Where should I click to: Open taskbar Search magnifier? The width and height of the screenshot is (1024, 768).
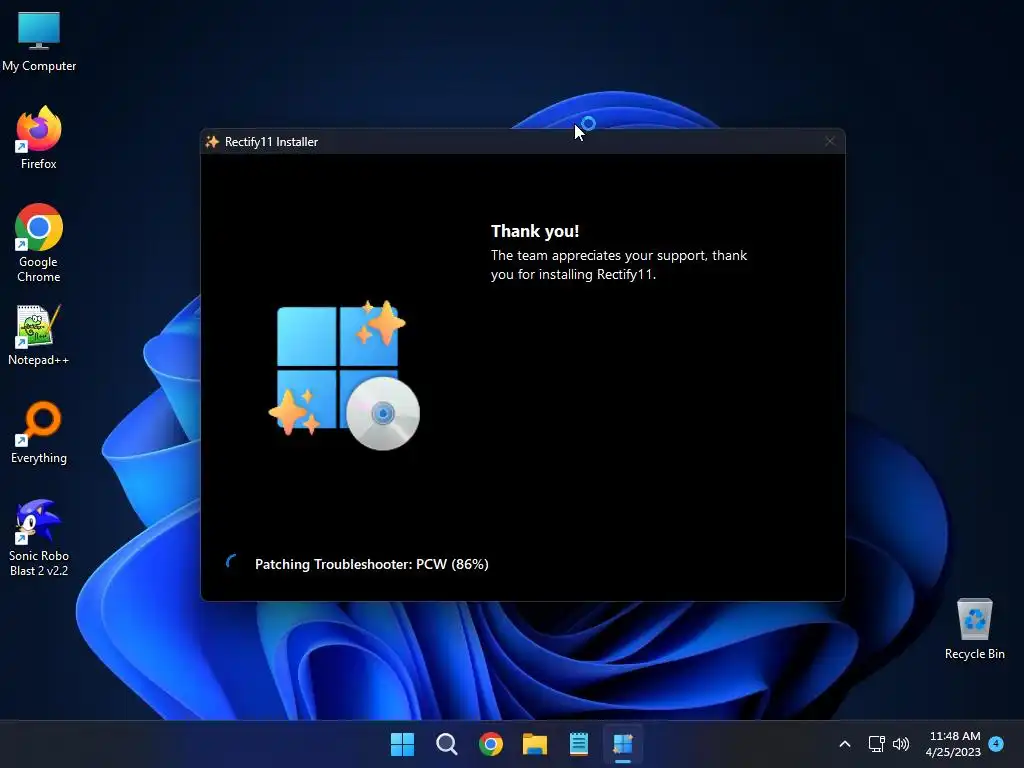pyautogui.click(x=447, y=744)
